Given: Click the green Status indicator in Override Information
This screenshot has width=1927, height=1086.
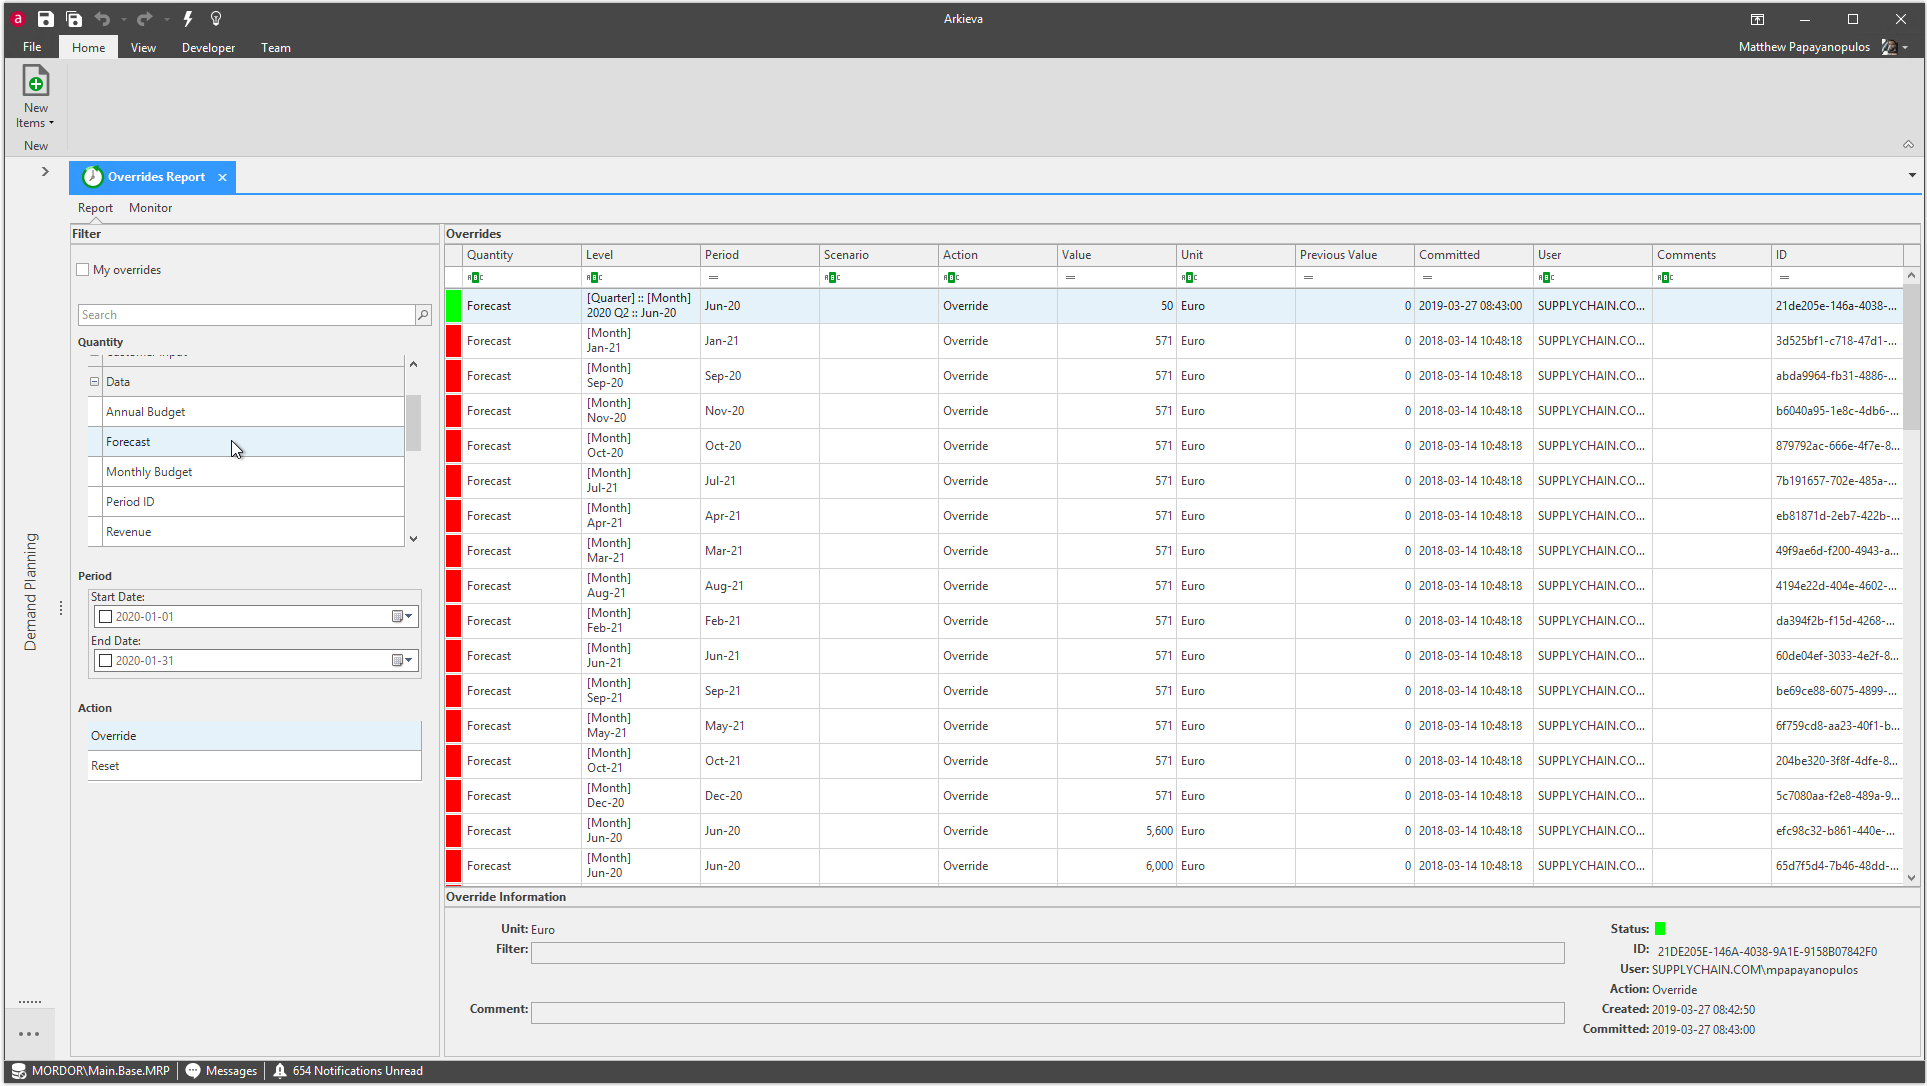Looking at the screenshot, I should click(1660, 929).
